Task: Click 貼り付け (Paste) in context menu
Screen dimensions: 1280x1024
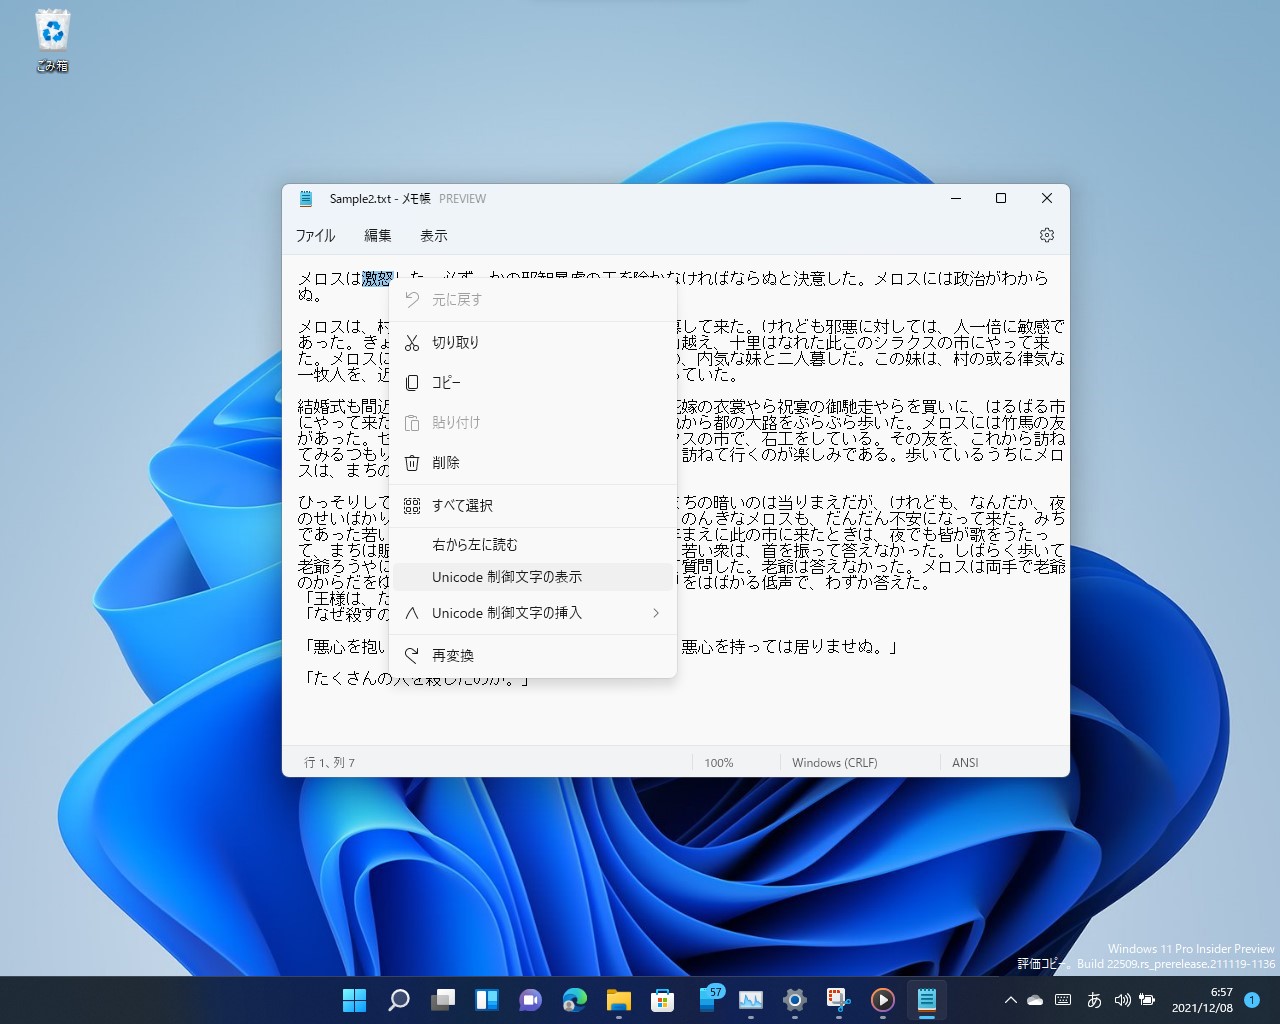Action: (532, 422)
